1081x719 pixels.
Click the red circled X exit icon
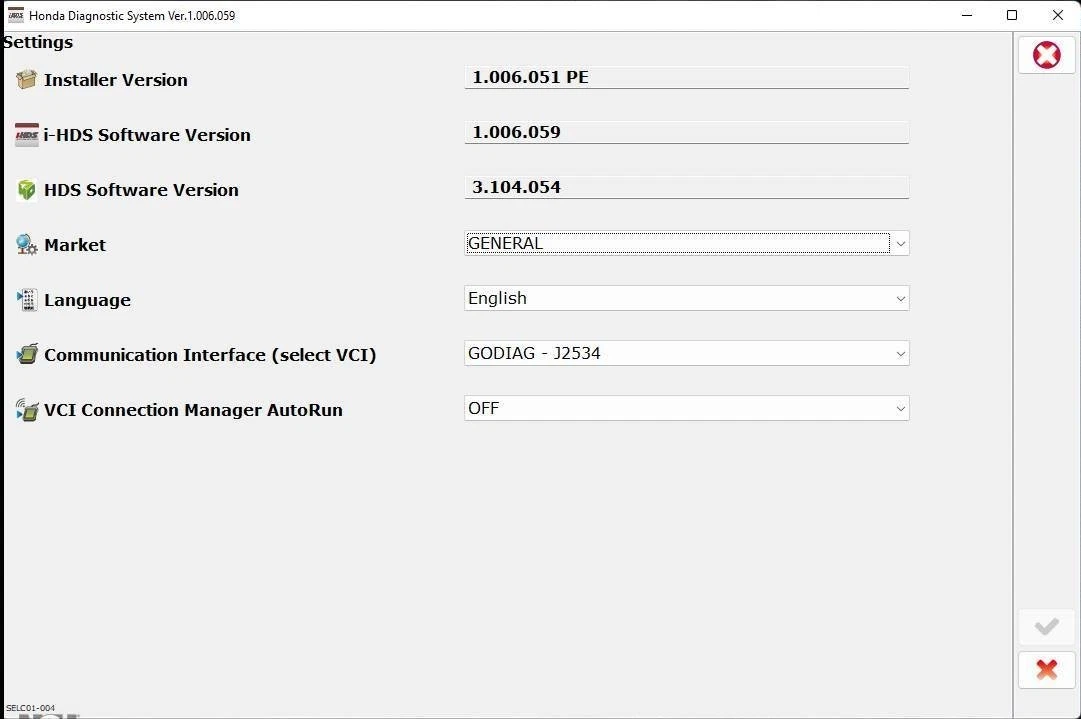click(x=1046, y=54)
